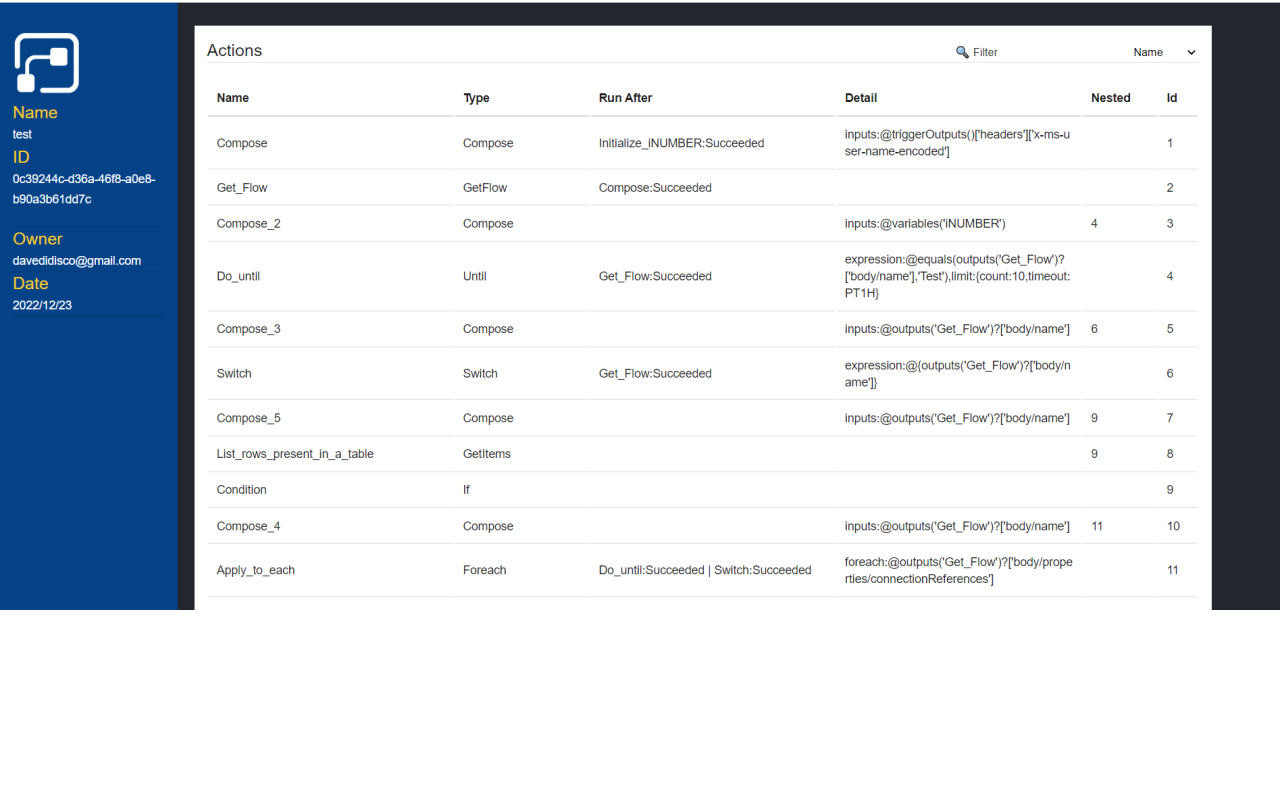Click the Power Automate flow logo icon
Screen dimensions: 1280x800
coord(47,63)
